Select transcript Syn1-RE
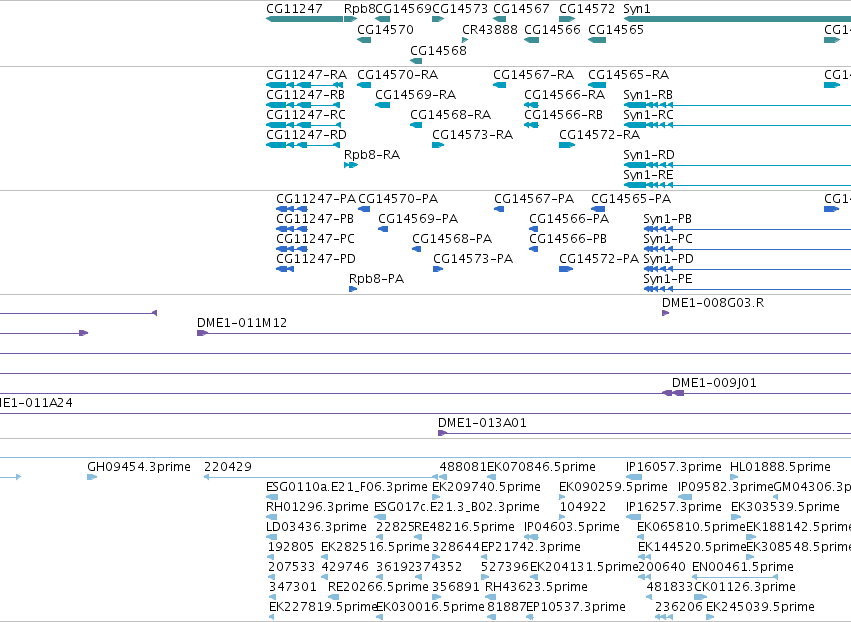 point(648,175)
